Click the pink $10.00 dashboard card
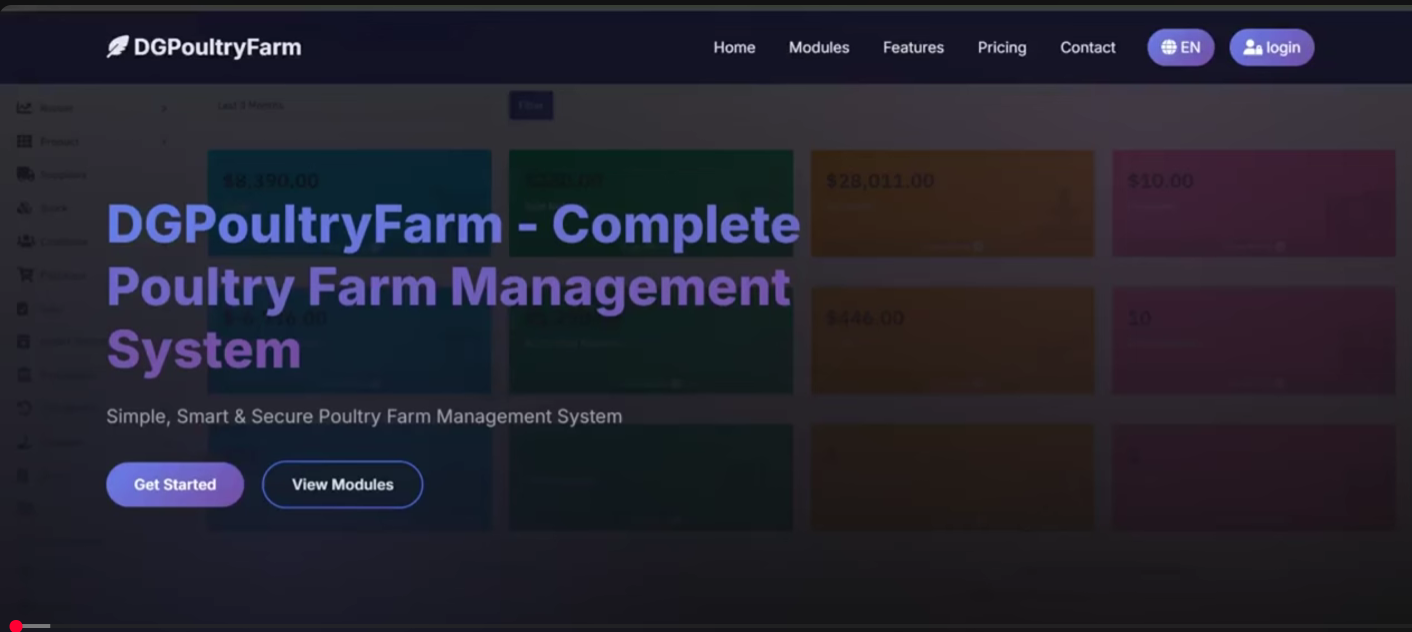Viewport: 1412px width, 632px height. [x=1253, y=203]
